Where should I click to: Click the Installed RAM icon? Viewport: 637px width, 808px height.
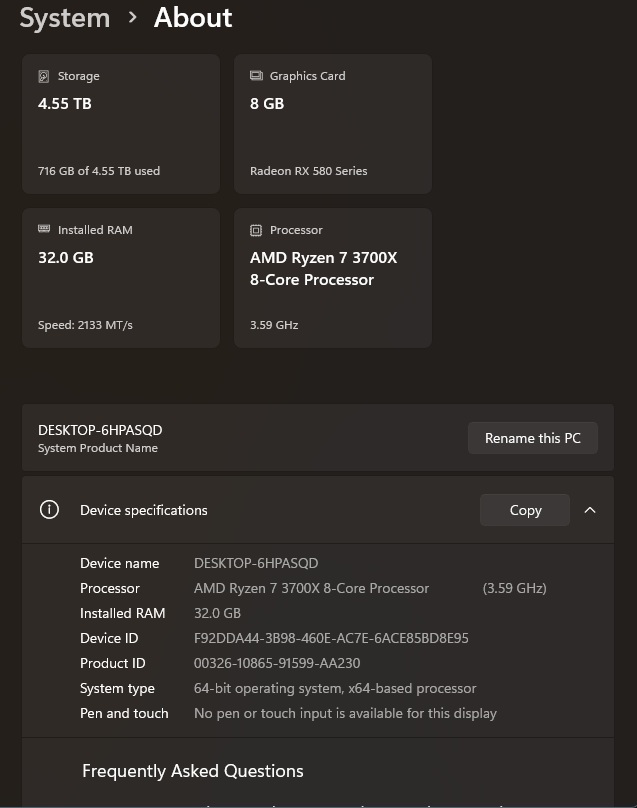click(x=43, y=229)
